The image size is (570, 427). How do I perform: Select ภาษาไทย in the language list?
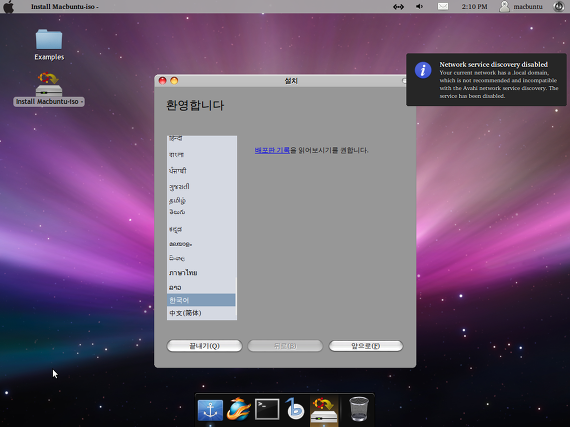click(201, 273)
